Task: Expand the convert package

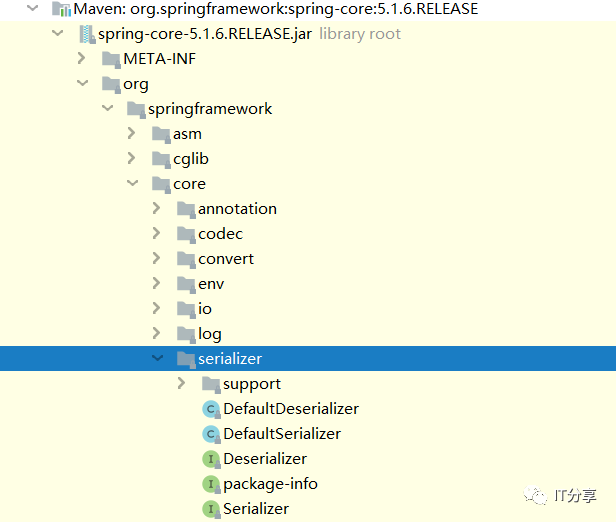Action: pos(156,258)
